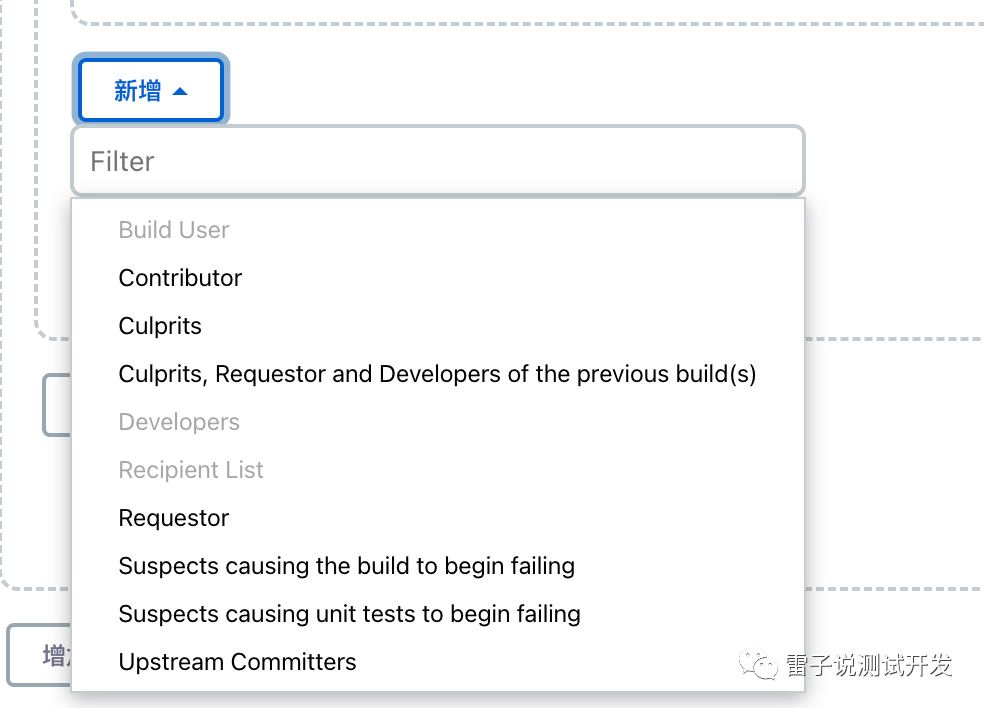The height and width of the screenshot is (708, 984).
Task: Click the 新增 dropdown button
Action: tap(150, 91)
